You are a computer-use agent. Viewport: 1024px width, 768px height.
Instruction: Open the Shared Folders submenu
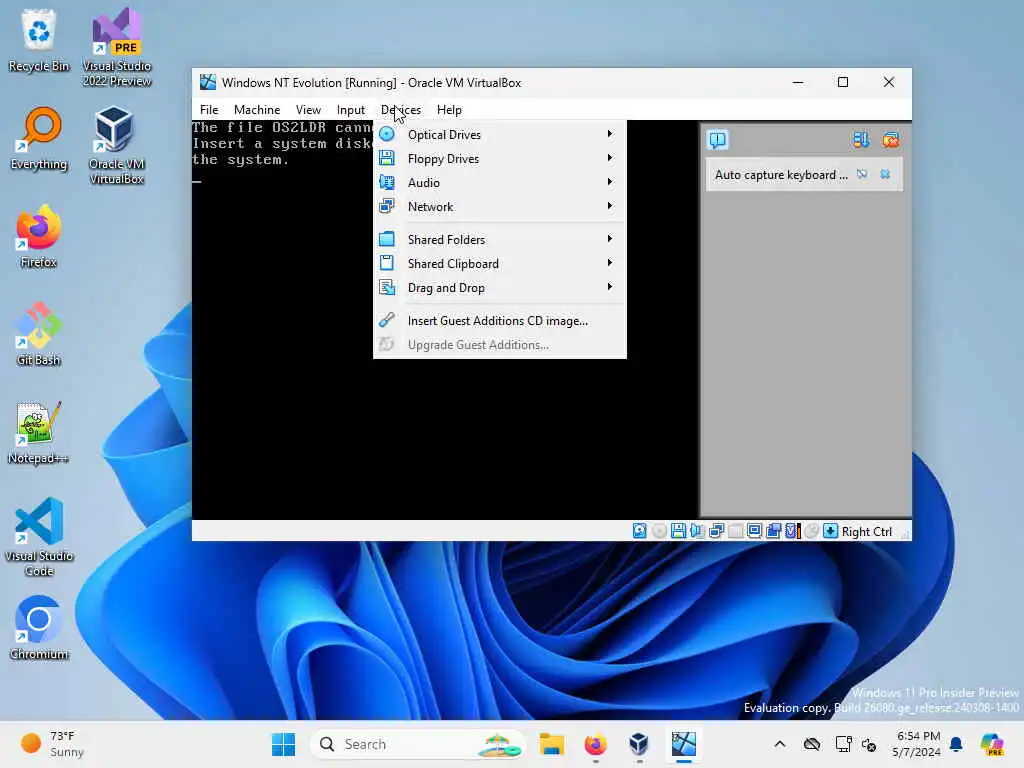(x=500, y=240)
